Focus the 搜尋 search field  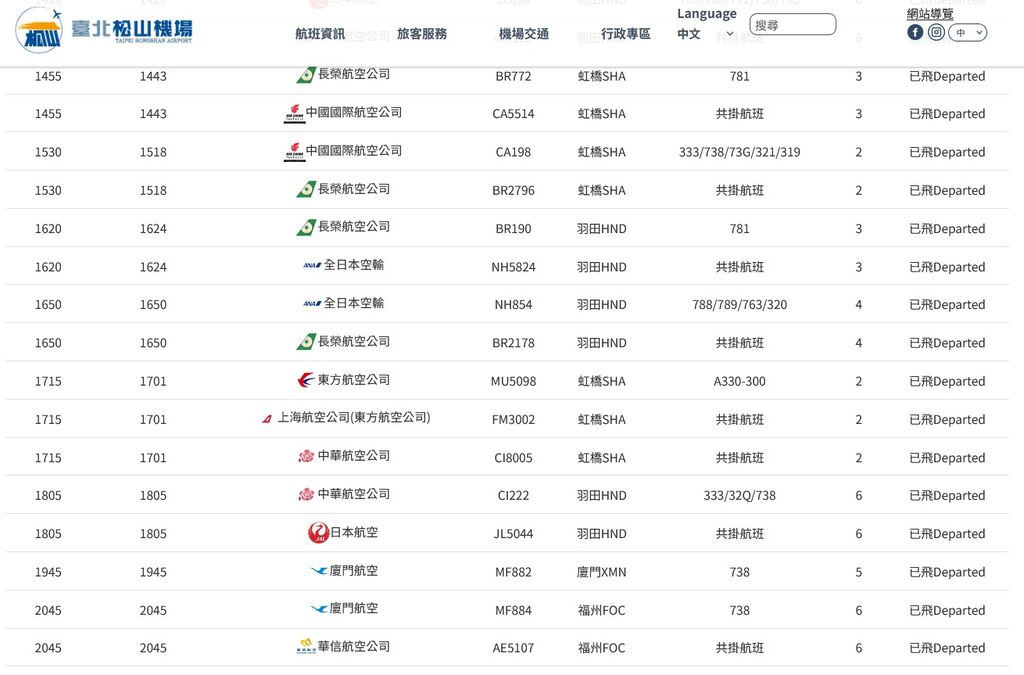coord(793,25)
